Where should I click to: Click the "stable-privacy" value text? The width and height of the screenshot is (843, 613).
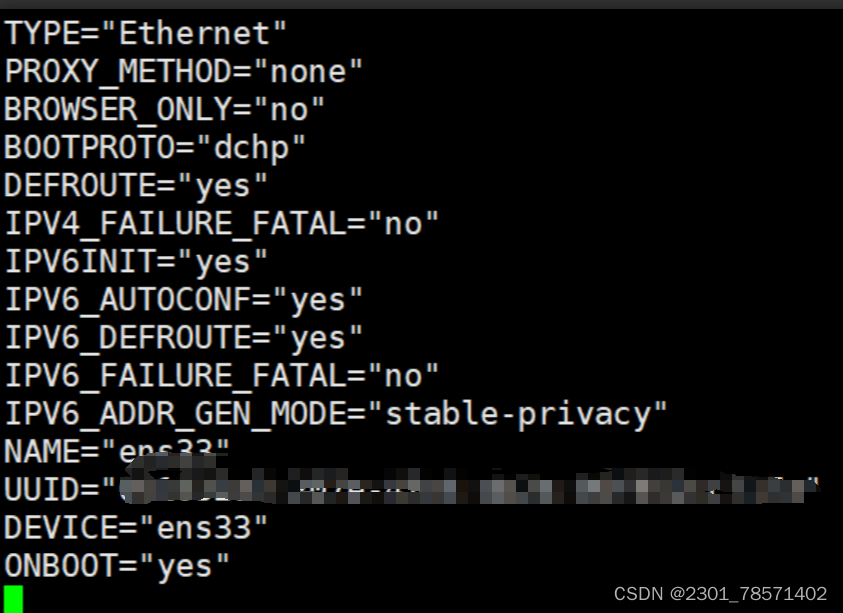click(x=518, y=414)
